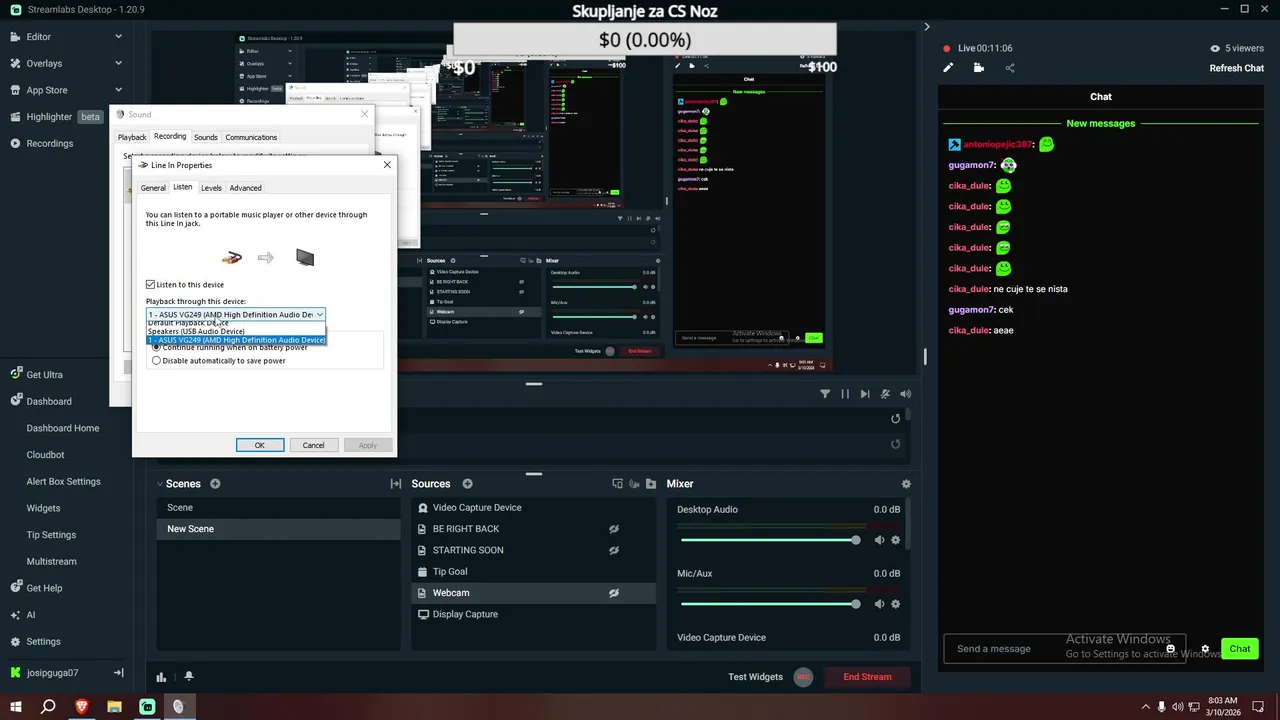Open Recordings in the sidebar
The width and height of the screenshot is (1280, 720).
click(49, 143)
